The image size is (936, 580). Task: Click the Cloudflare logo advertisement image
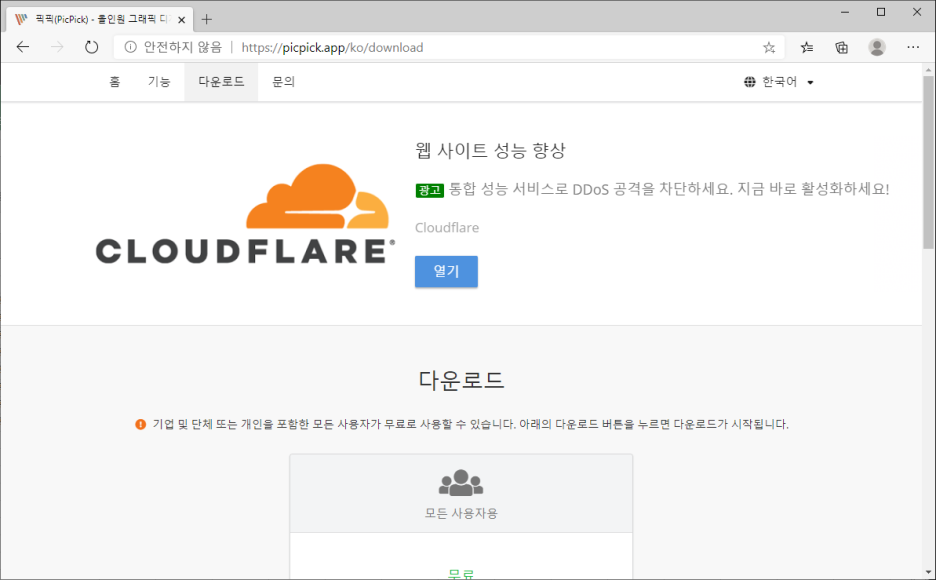[x=245, y=214]
